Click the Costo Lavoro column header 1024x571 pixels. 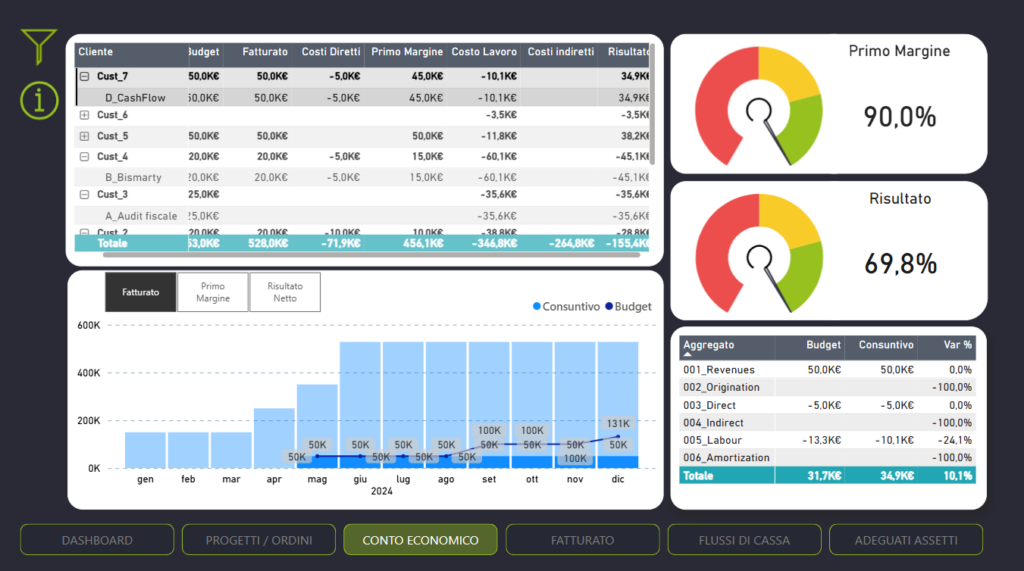coord(484,52)
